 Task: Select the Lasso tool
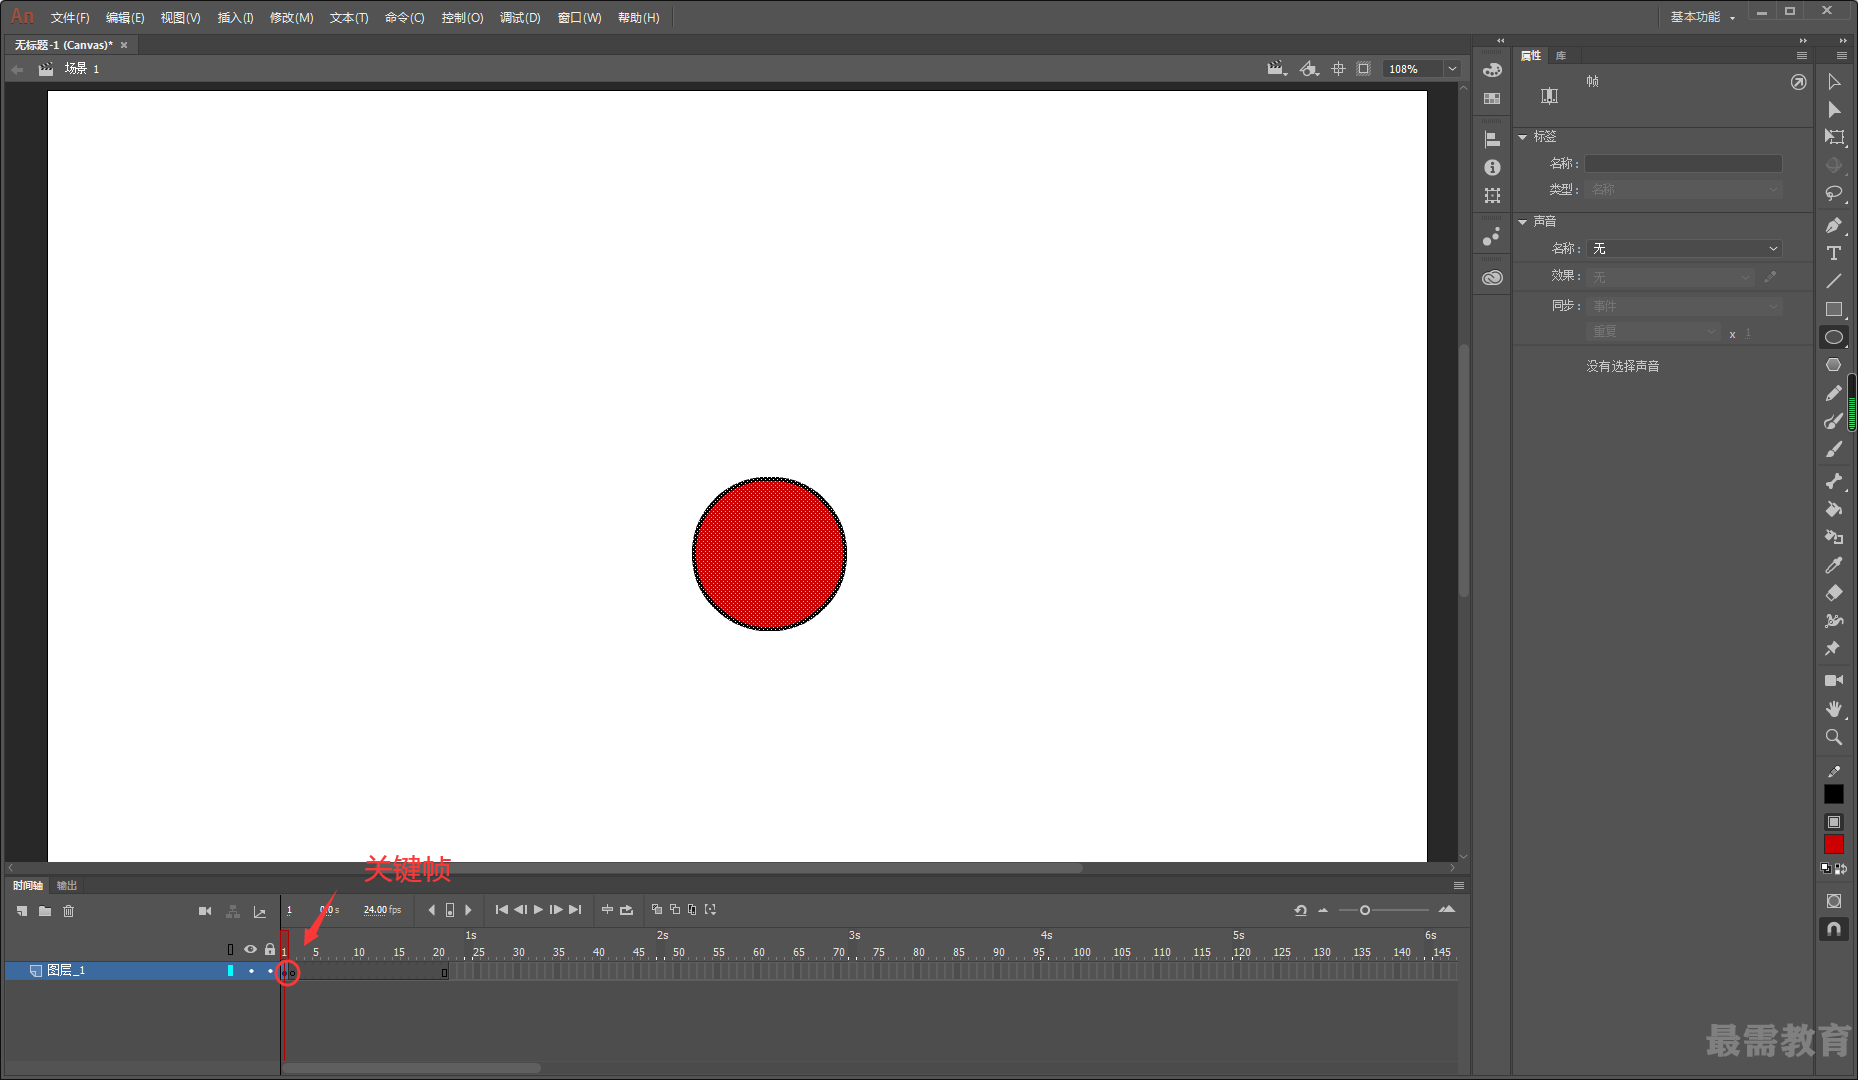(1834, 193)
